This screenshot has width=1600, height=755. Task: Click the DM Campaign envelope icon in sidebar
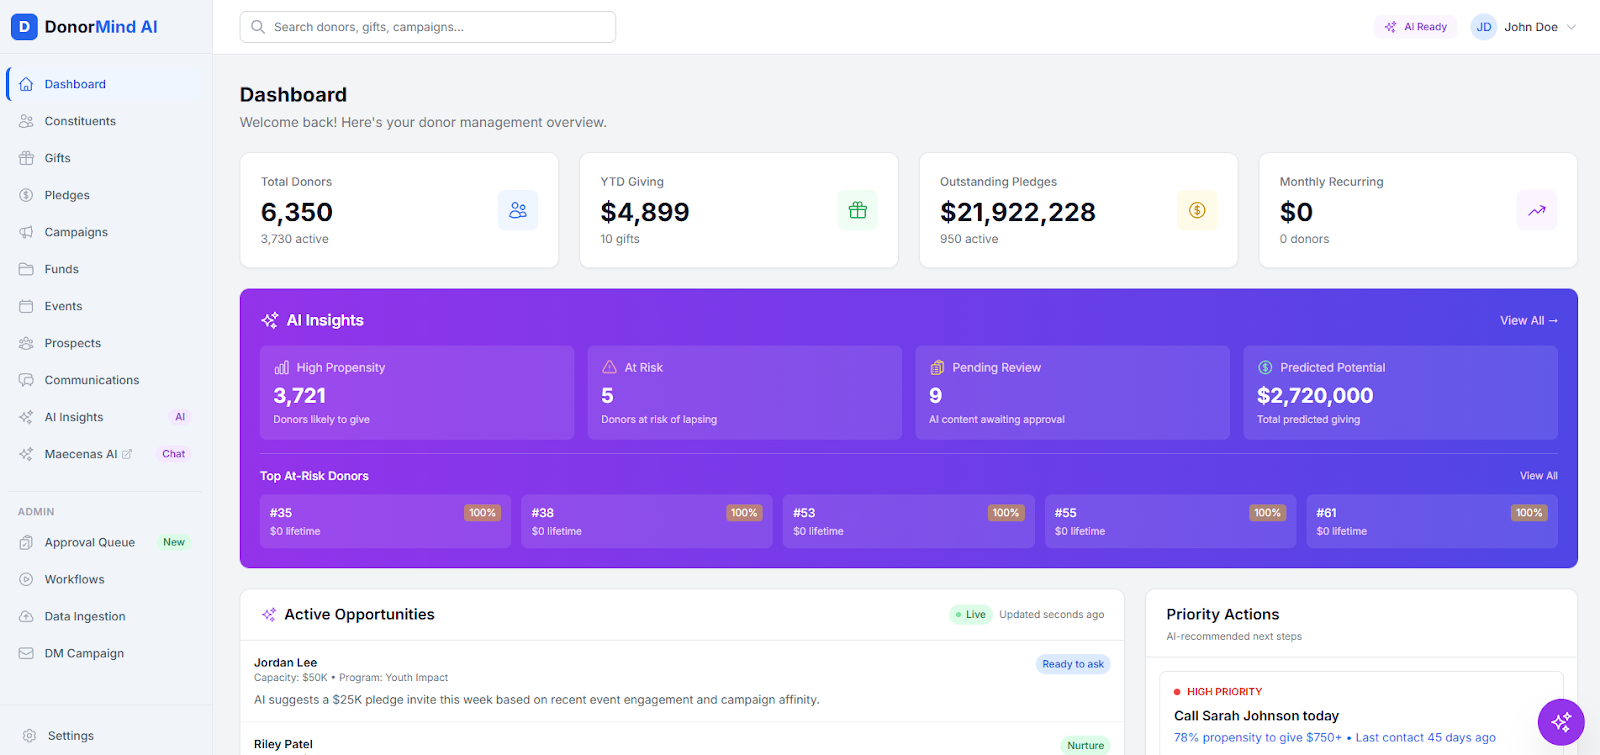click(x=26, y=653)
